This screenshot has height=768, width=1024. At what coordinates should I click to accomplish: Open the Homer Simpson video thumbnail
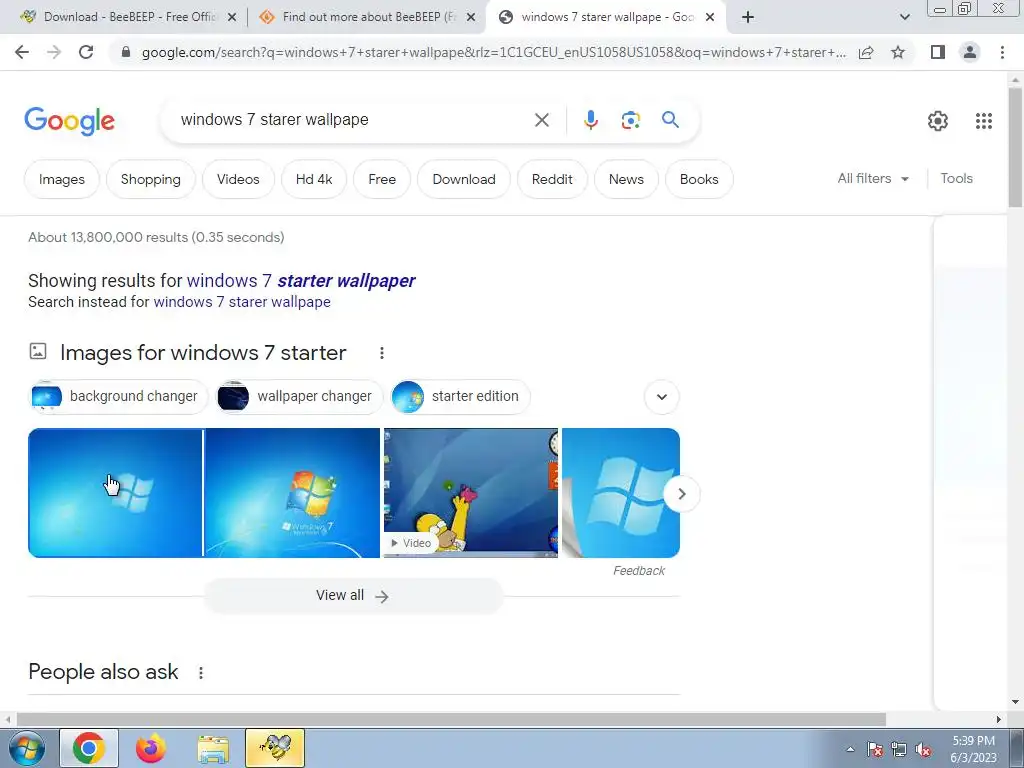[471, 493]
